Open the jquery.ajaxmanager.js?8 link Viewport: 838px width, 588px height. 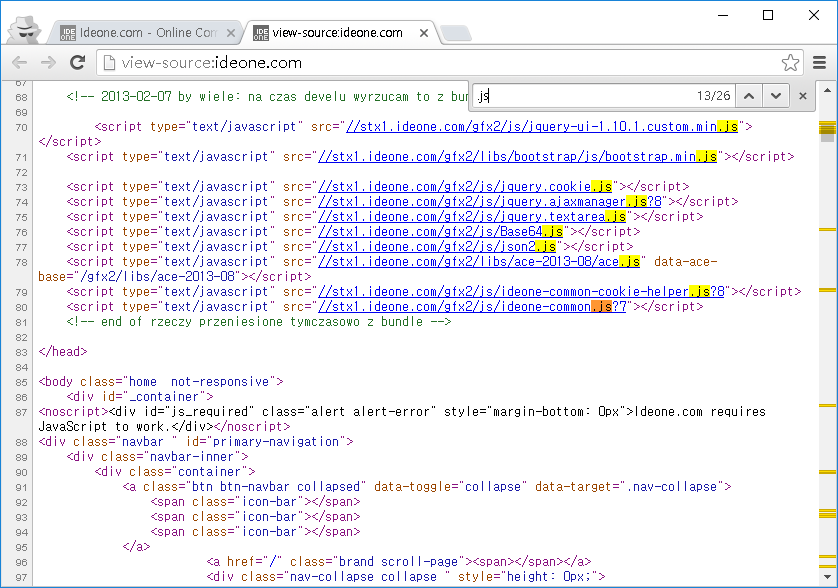[490, 202]
